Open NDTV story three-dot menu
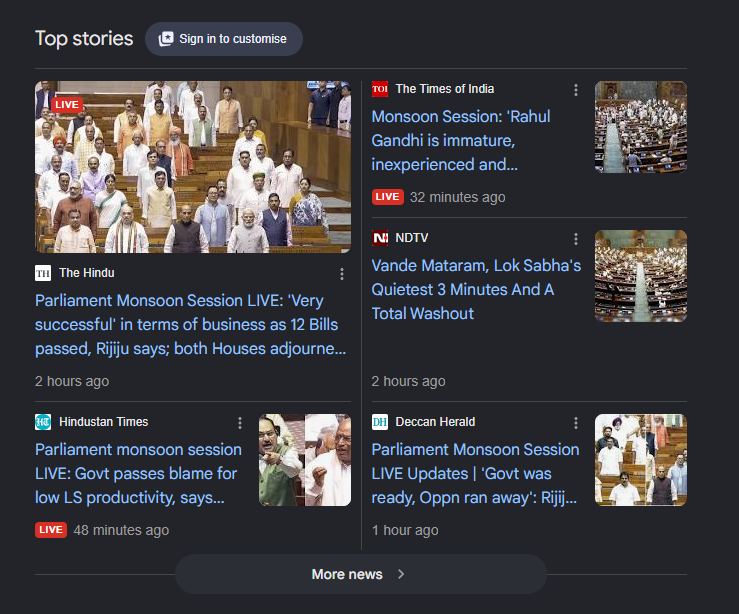Screen dimensions: 739x614 click(575, 239)
